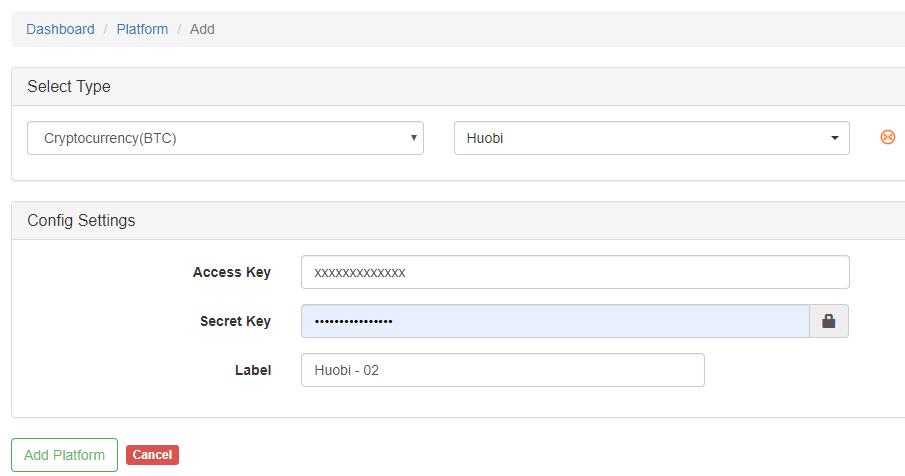Screen dimensions: 905x476
Task: Click the Select Type panel header
Action: coord(458,87)
